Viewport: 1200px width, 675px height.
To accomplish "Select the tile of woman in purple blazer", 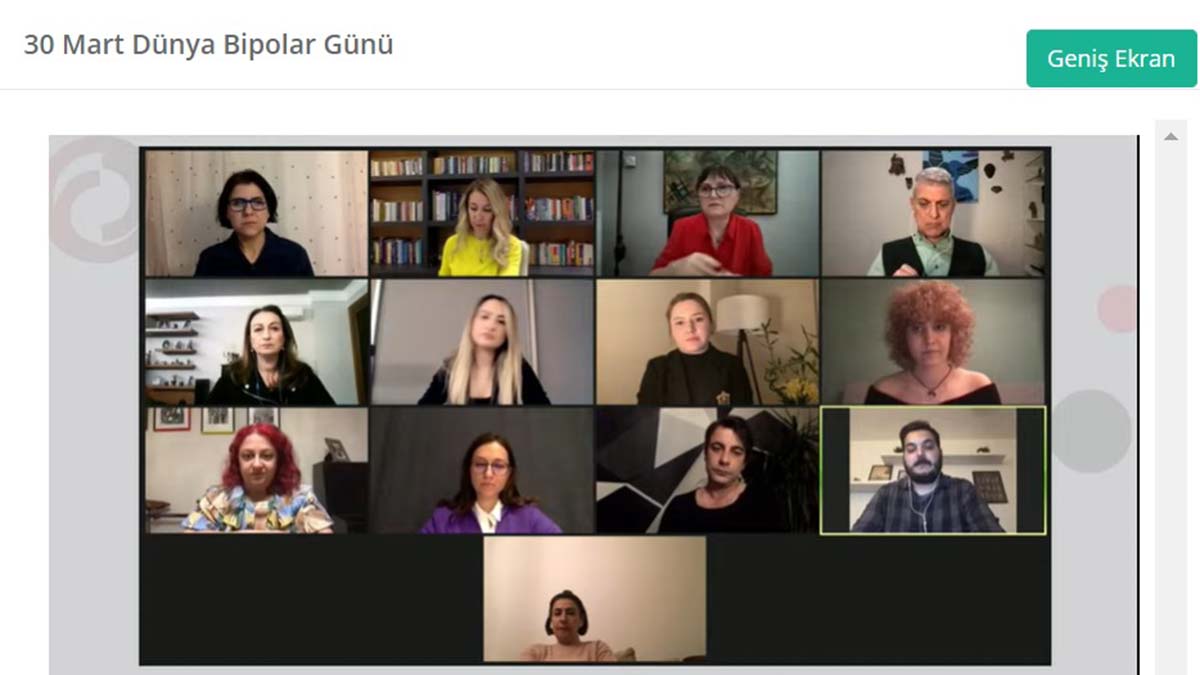I will pyautogui.click(x=483, y=470).
